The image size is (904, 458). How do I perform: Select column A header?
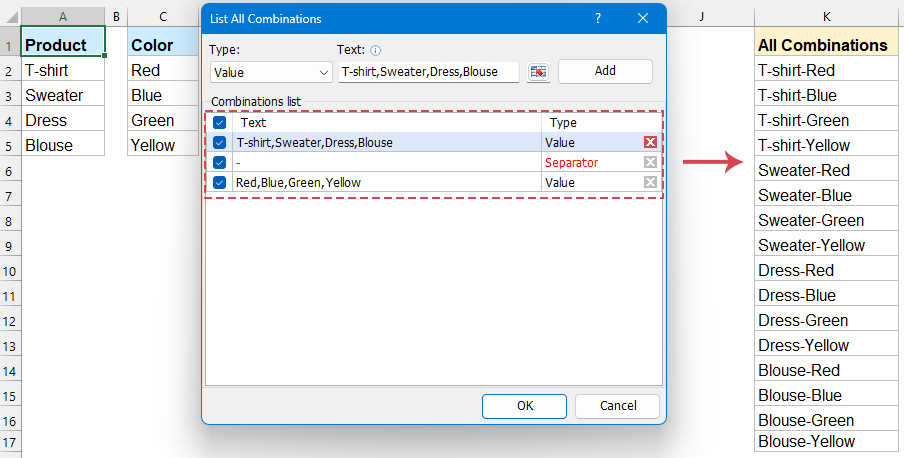point(63,17)
